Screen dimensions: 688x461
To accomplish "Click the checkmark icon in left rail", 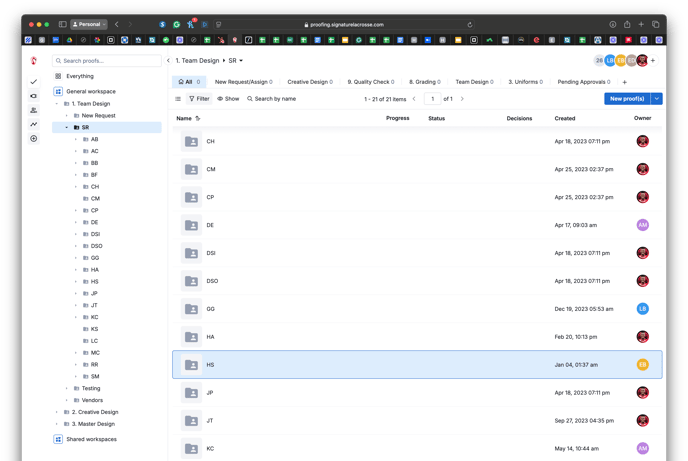I will pos(33,82).
